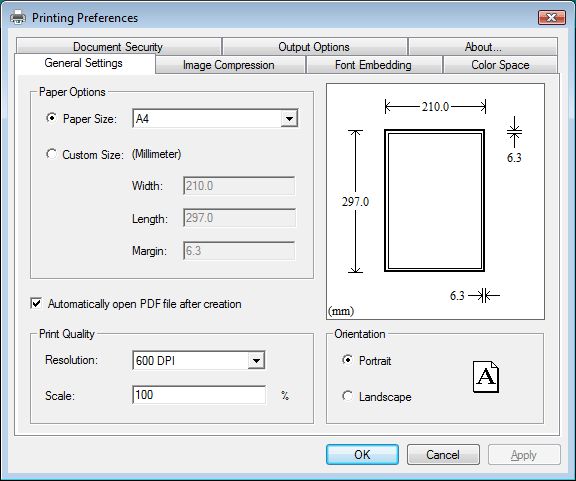
Task: Switch to the Font Embedding tab
Action: [374, 65]
